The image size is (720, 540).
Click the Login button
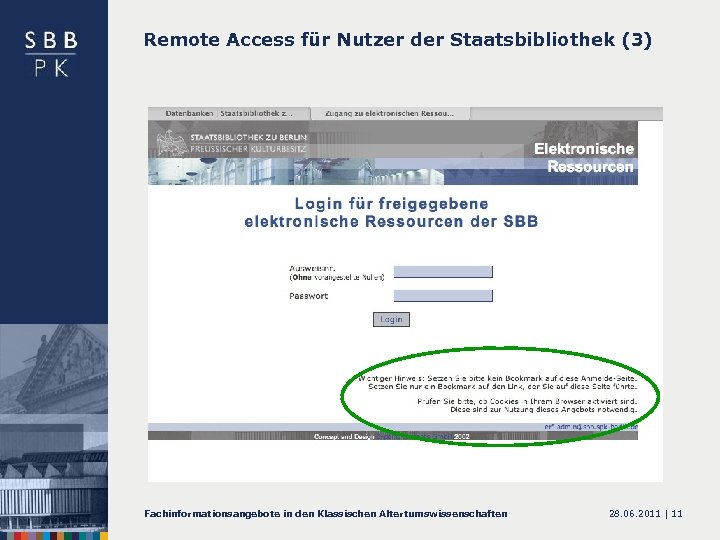(x=391, y=320)
